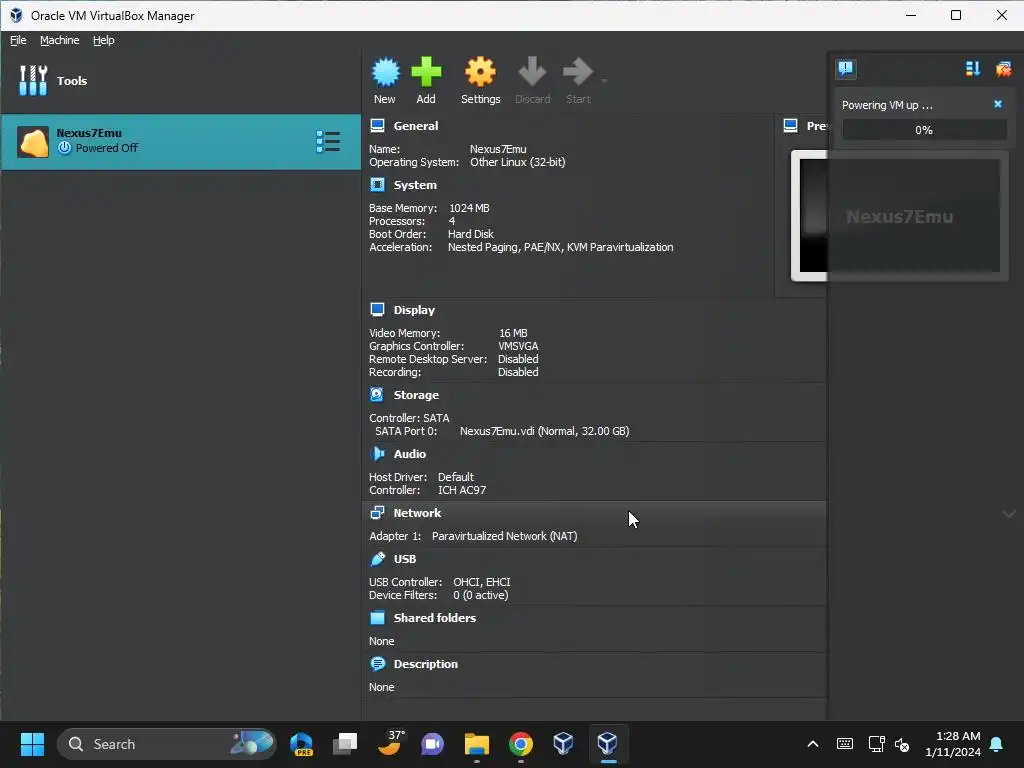Click the Description section speech-bubble icon

[377, 664]
